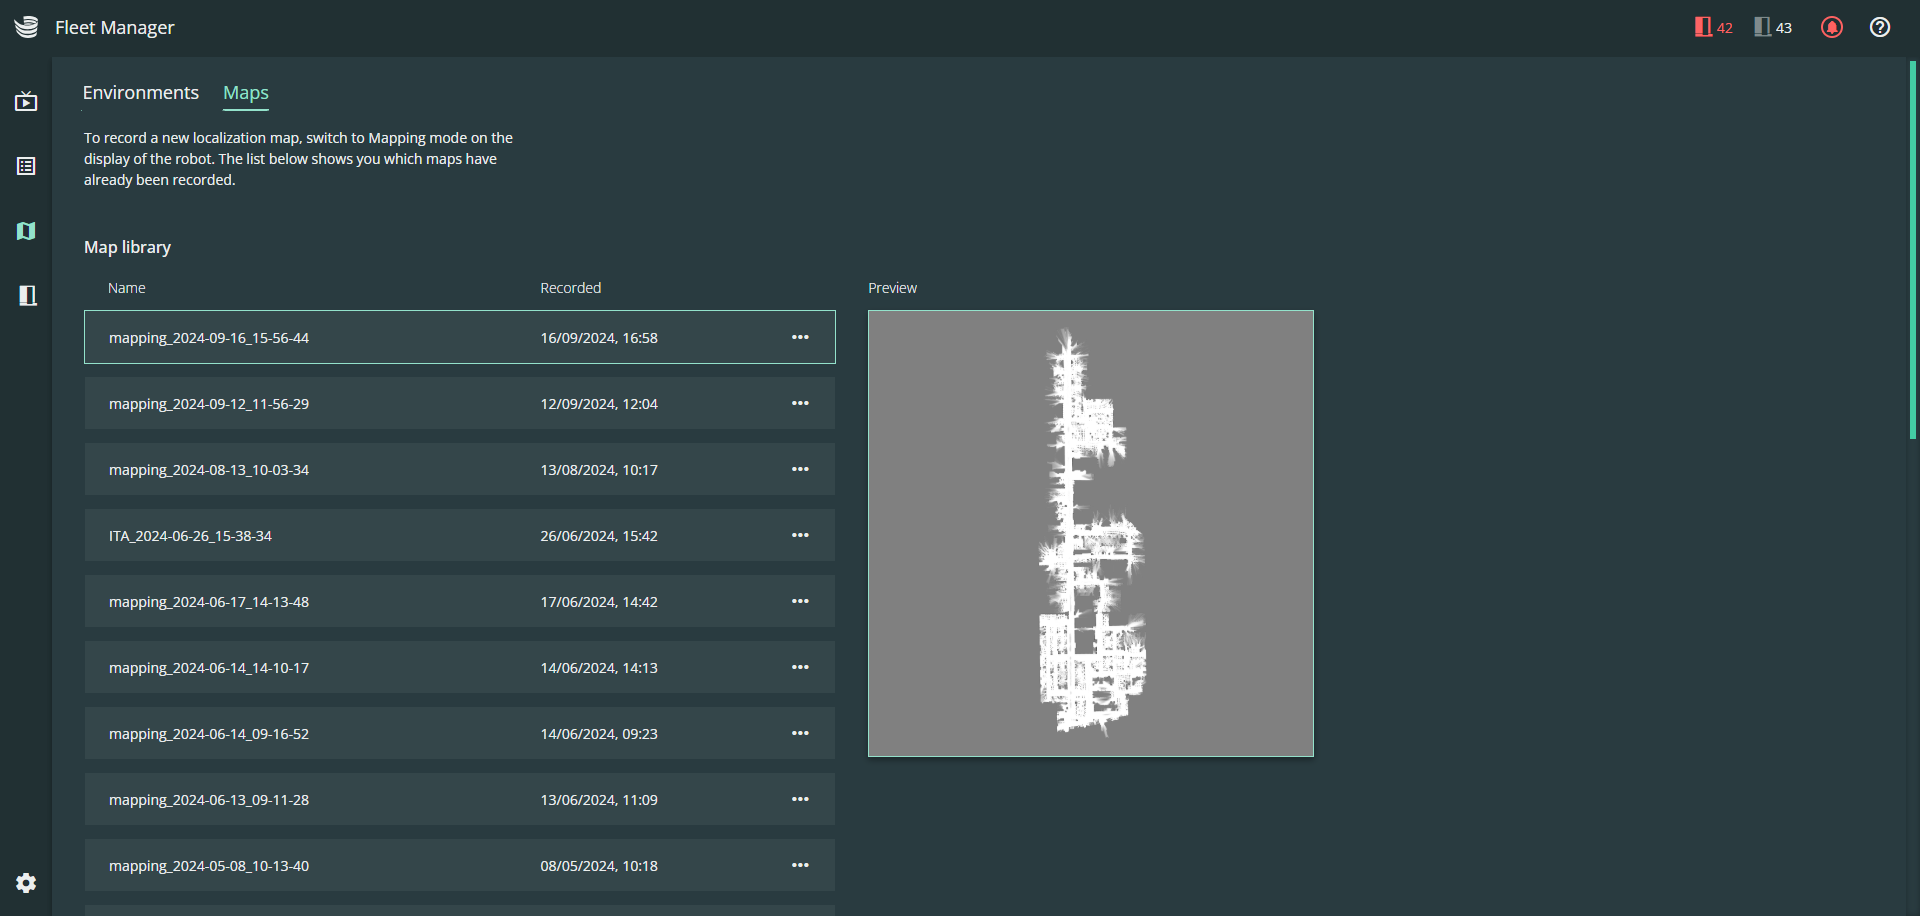
Task: Choose map mapping_2024-06-14_09-16-52
Action: pos(460,733)
